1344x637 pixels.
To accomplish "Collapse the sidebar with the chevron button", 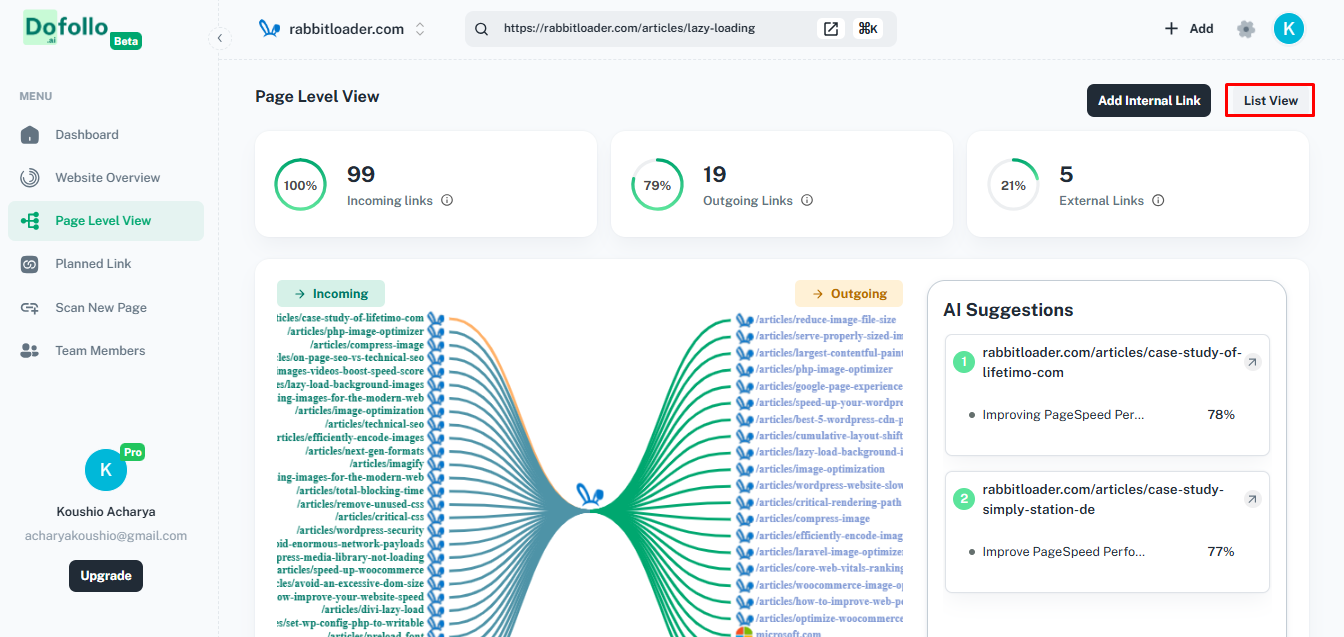I will point(220,38).
